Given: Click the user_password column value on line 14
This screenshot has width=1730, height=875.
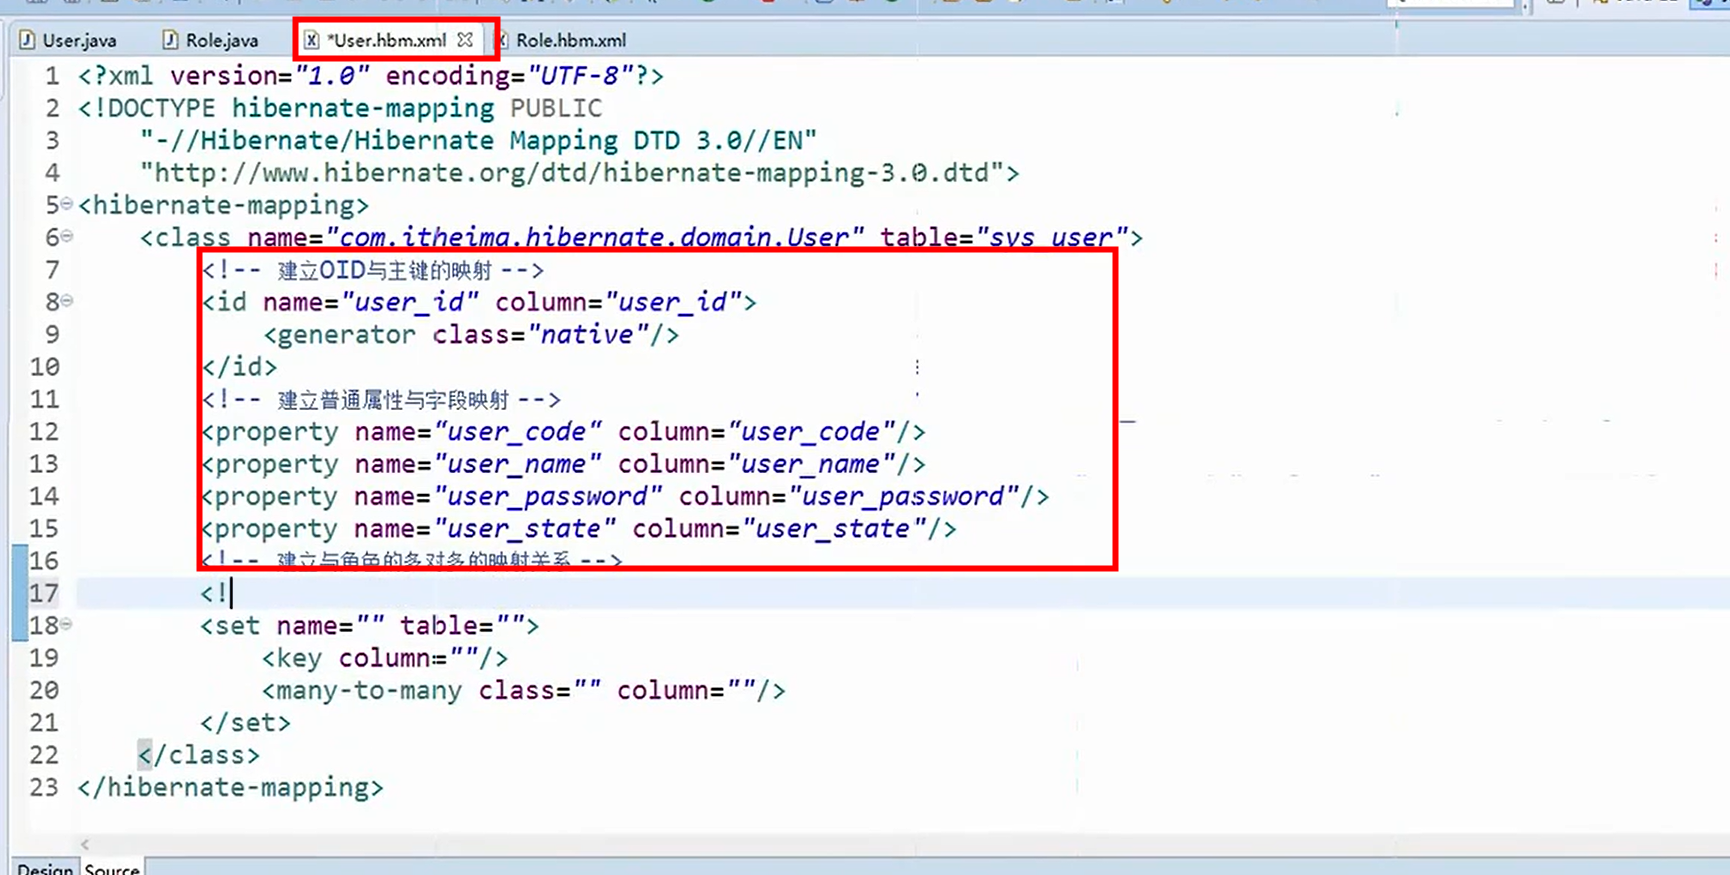Looking at the screenshot, I should pyautogui.click(x=903, y=496).
